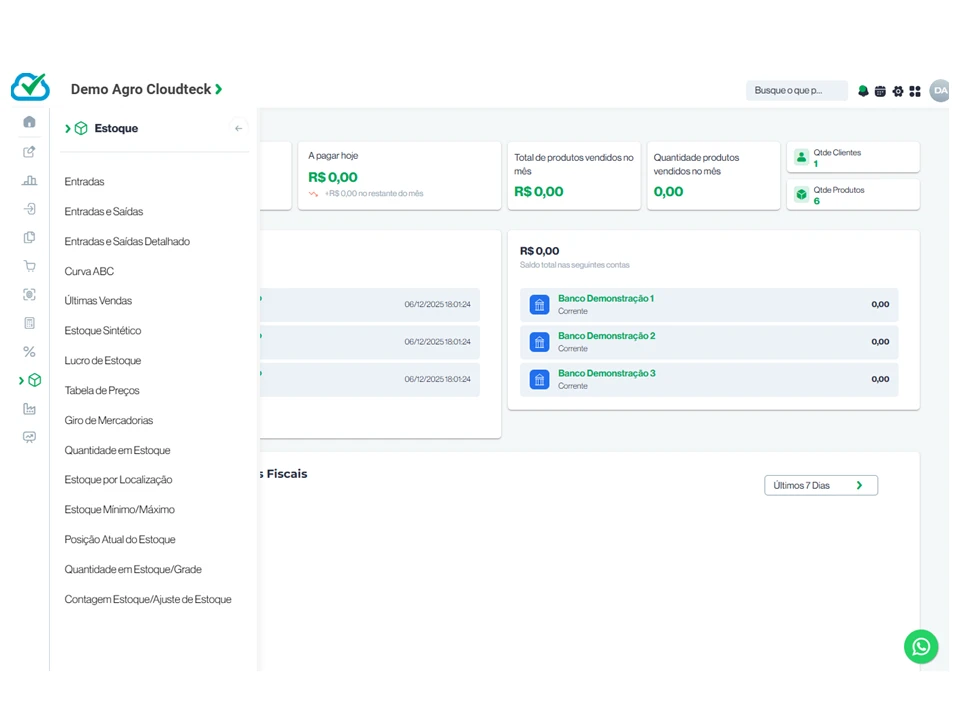Open WhatsApp chat floating button
Viewport: 960px width, 720px height.
[x=921, y=646]
